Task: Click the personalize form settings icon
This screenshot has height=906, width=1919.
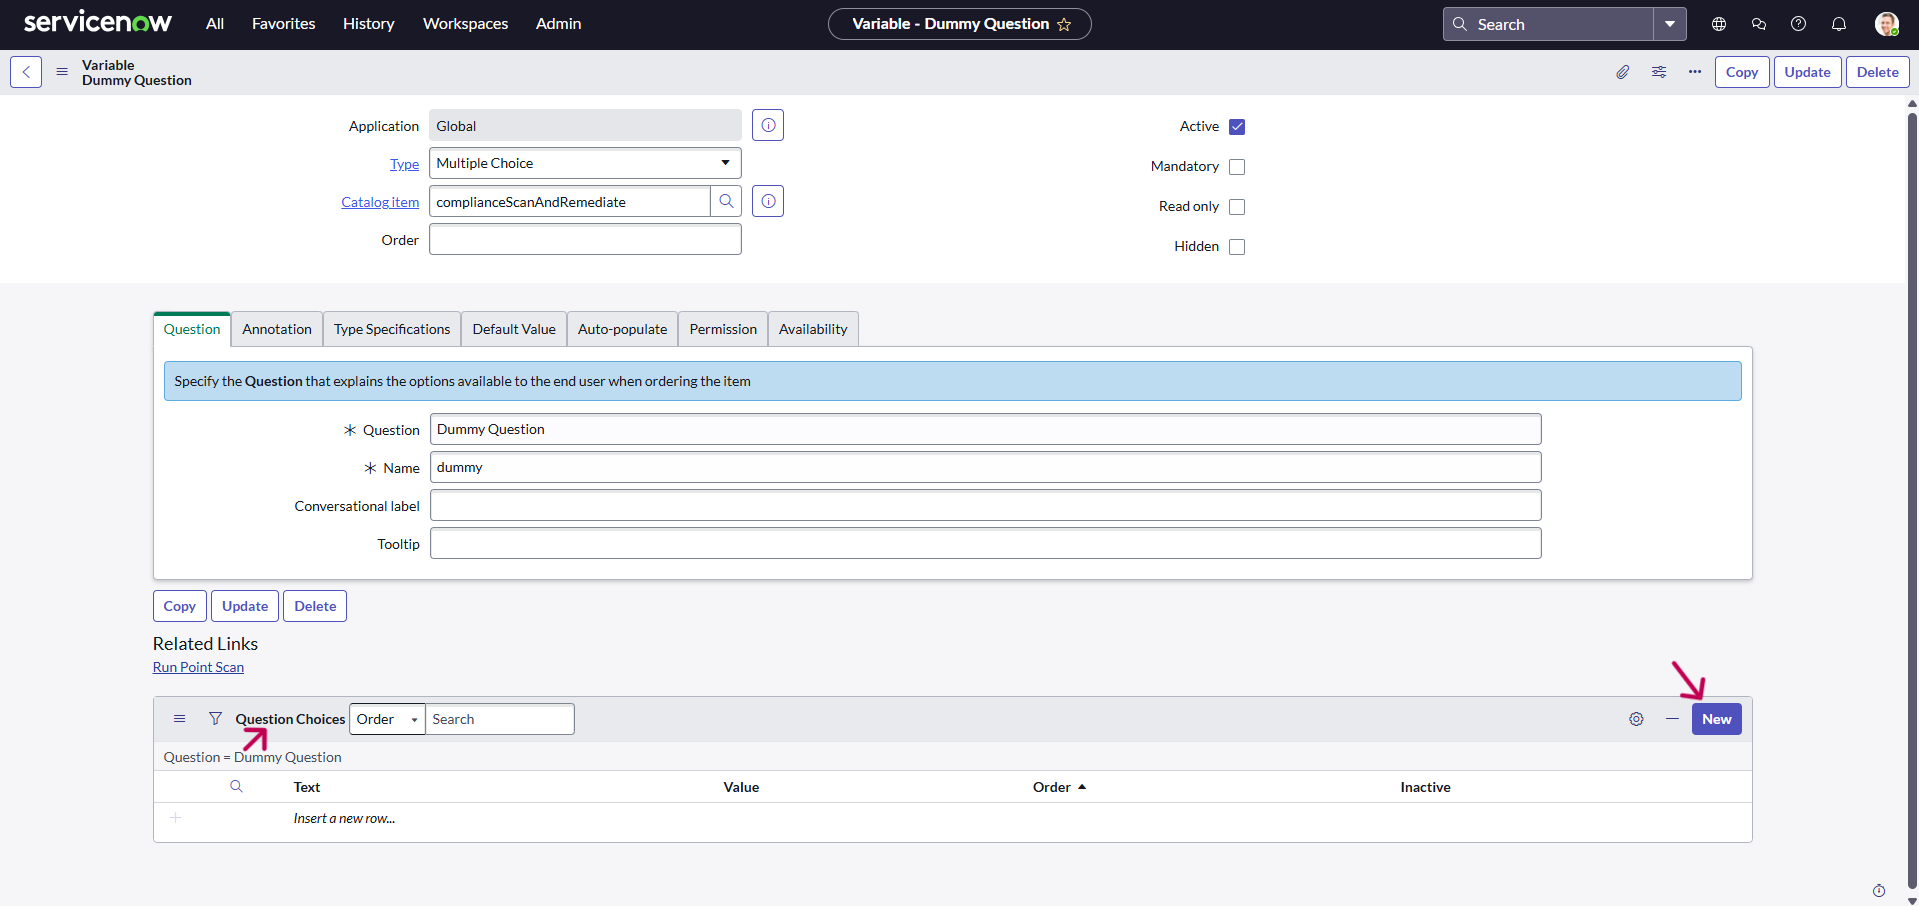Action: 1659,72
